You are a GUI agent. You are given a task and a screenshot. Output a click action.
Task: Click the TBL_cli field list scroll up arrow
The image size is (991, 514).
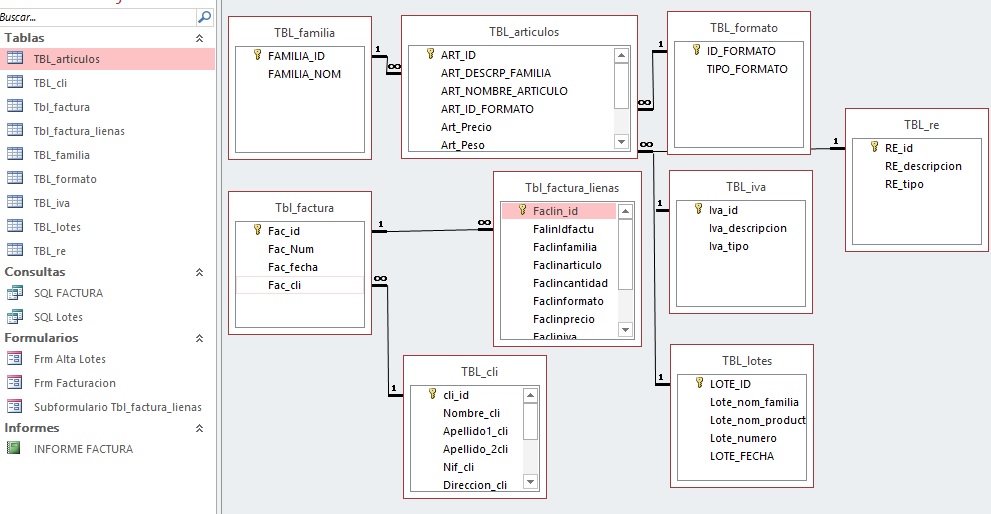click(x=530, y=396)
